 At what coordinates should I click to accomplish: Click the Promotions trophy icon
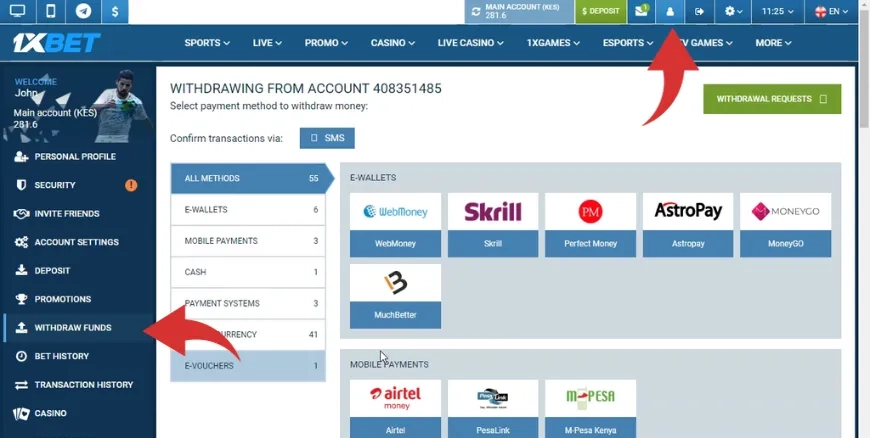point(21,299)
